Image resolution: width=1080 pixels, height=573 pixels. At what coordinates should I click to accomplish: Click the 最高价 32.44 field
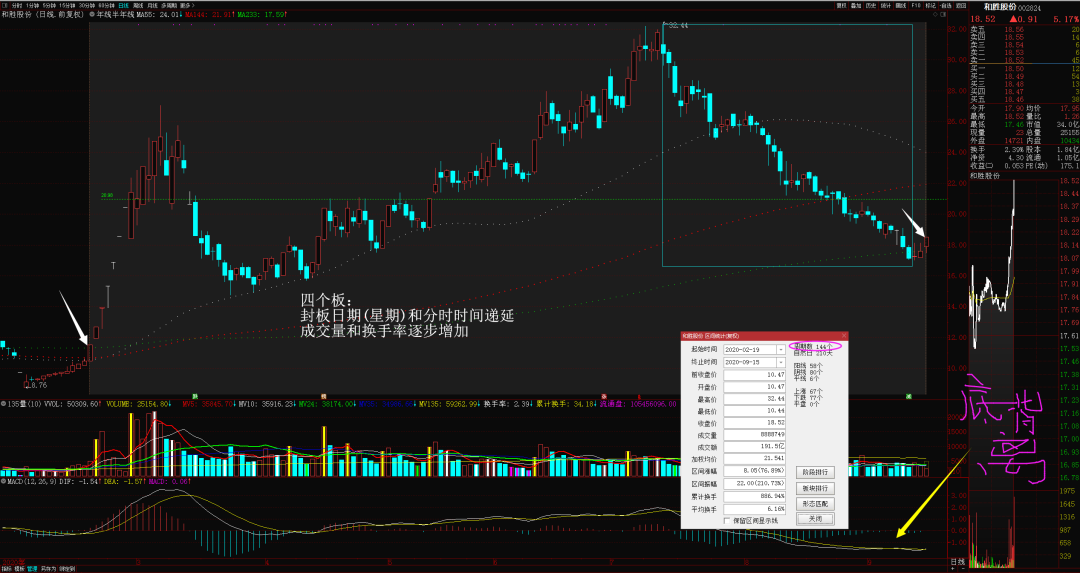pos(754,399)
